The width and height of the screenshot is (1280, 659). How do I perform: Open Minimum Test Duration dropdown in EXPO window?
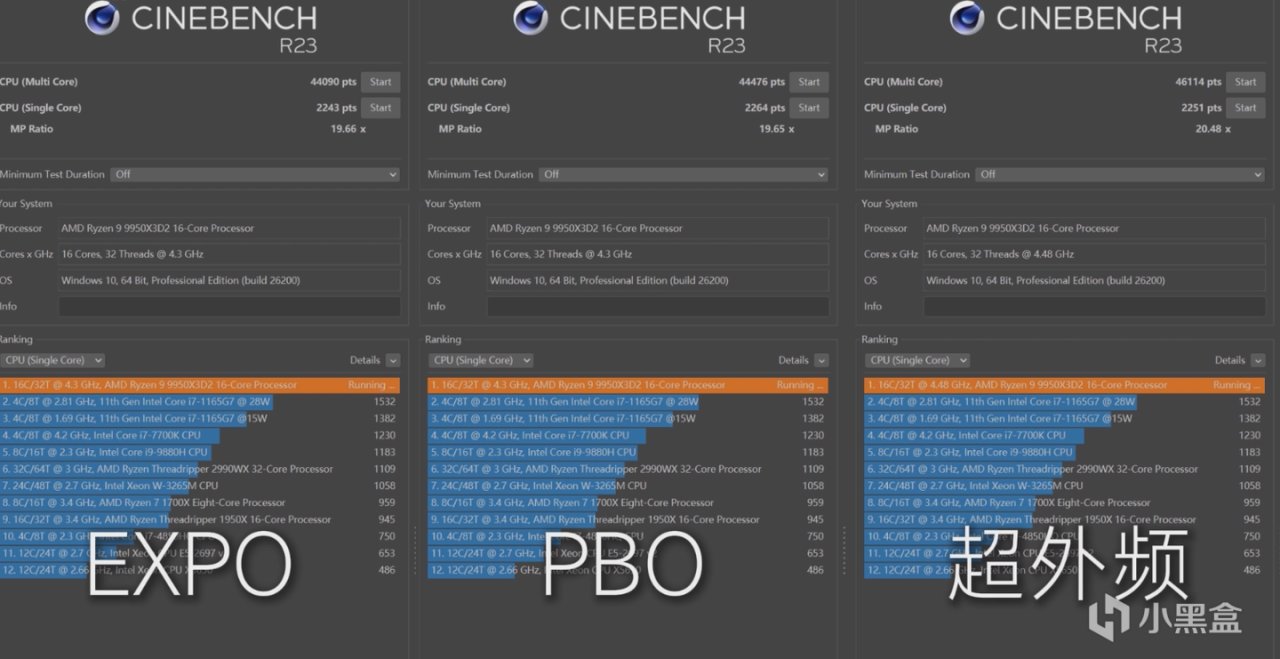coord(255,174)
